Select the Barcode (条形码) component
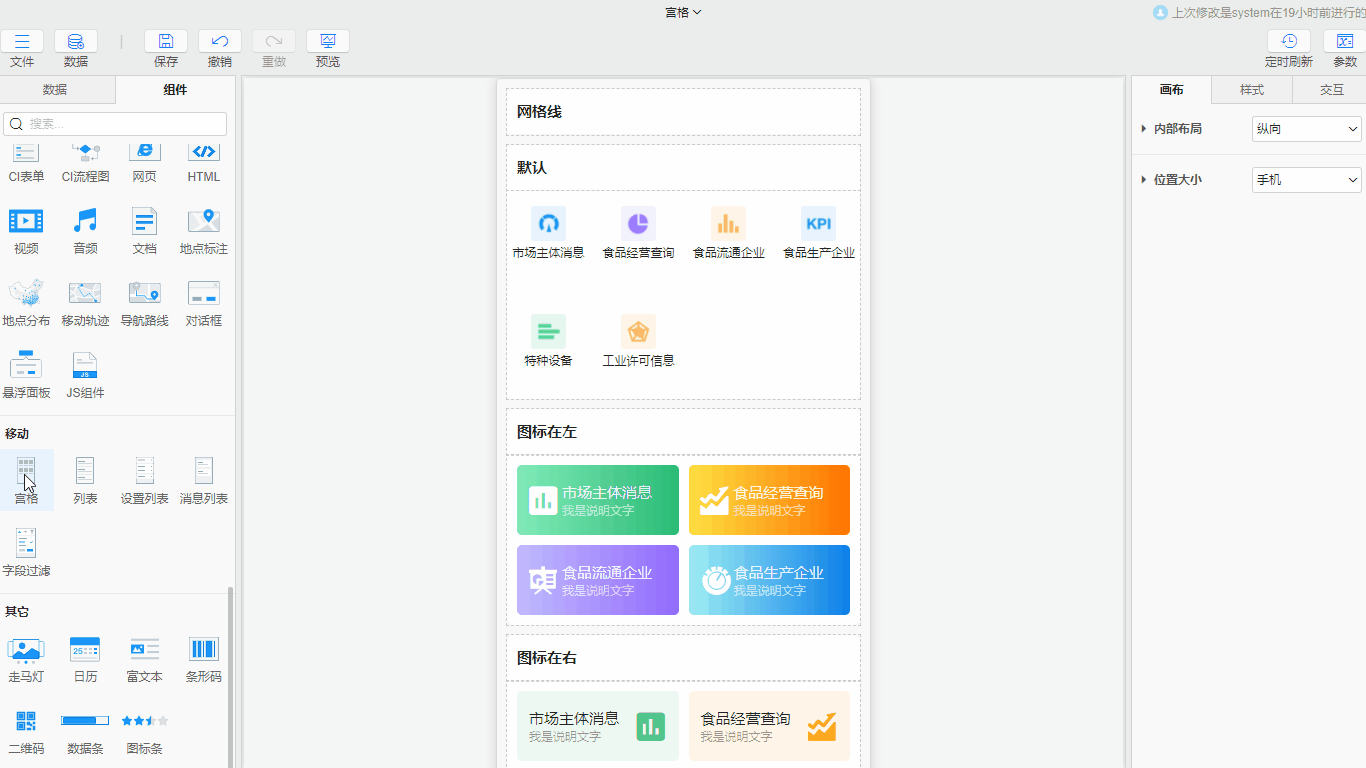Screen dimensions: 1366x768 [204, 650]
